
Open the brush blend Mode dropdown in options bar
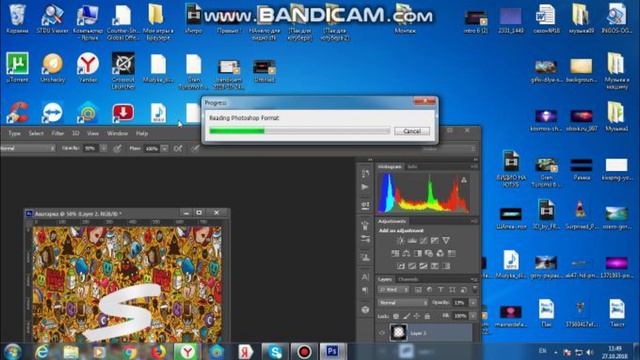pyautogui.click(x=27, y=149)
